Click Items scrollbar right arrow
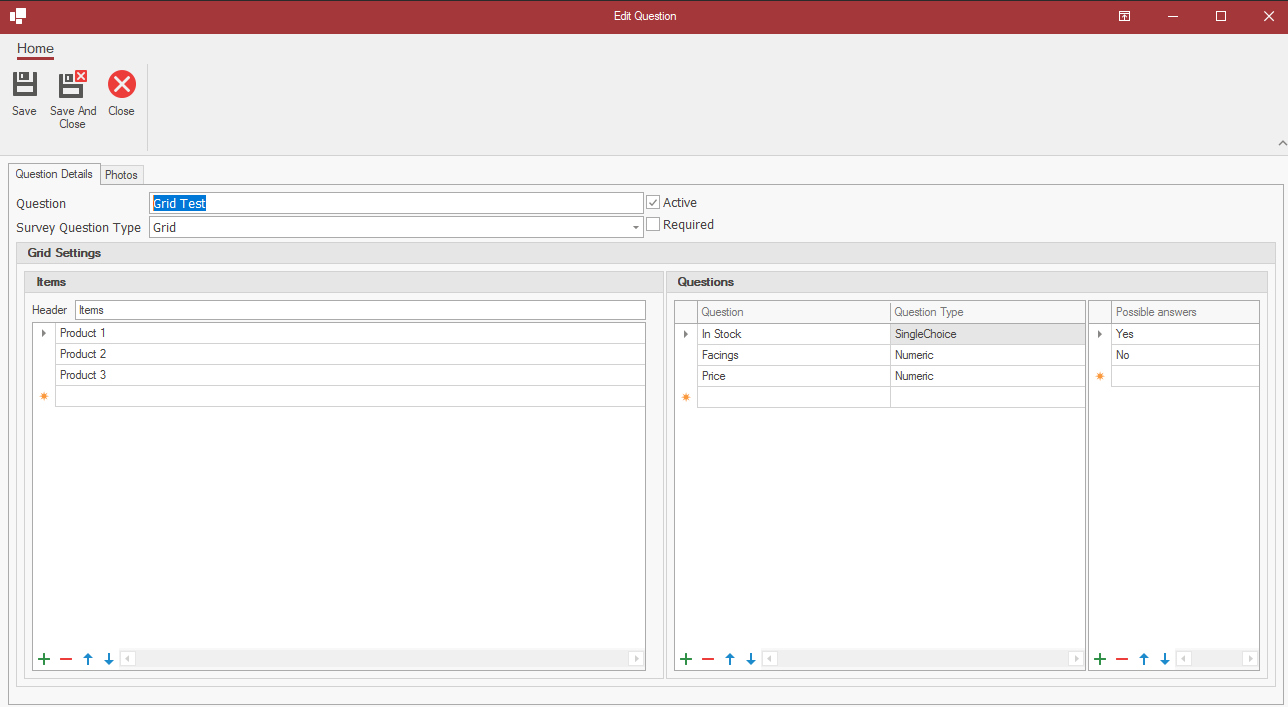This screenshot has width=1288, height=707. [x=636, y=659]
